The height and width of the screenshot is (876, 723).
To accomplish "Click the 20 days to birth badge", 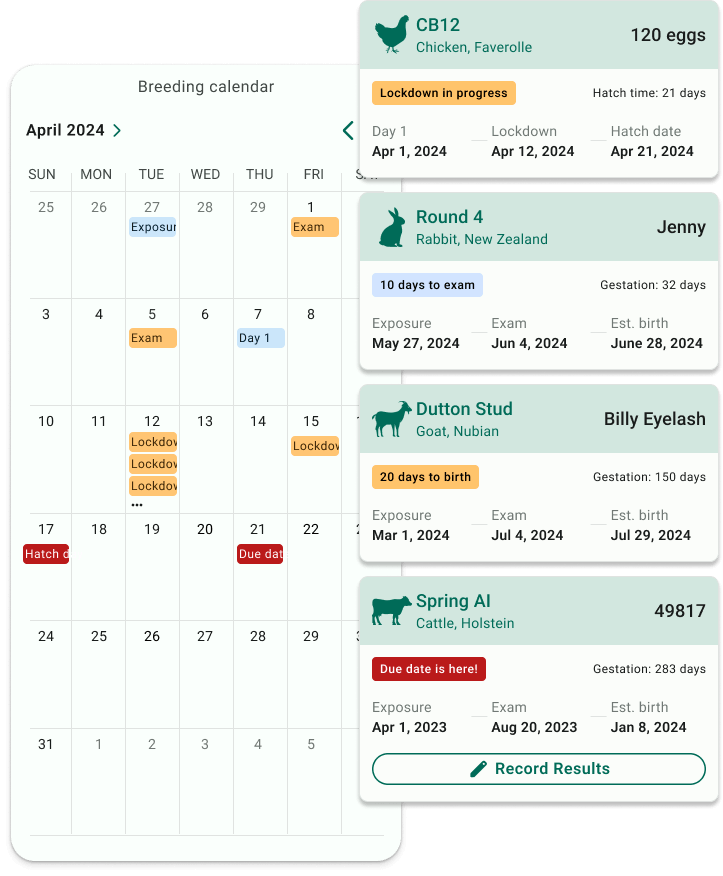I will point(425,477).
